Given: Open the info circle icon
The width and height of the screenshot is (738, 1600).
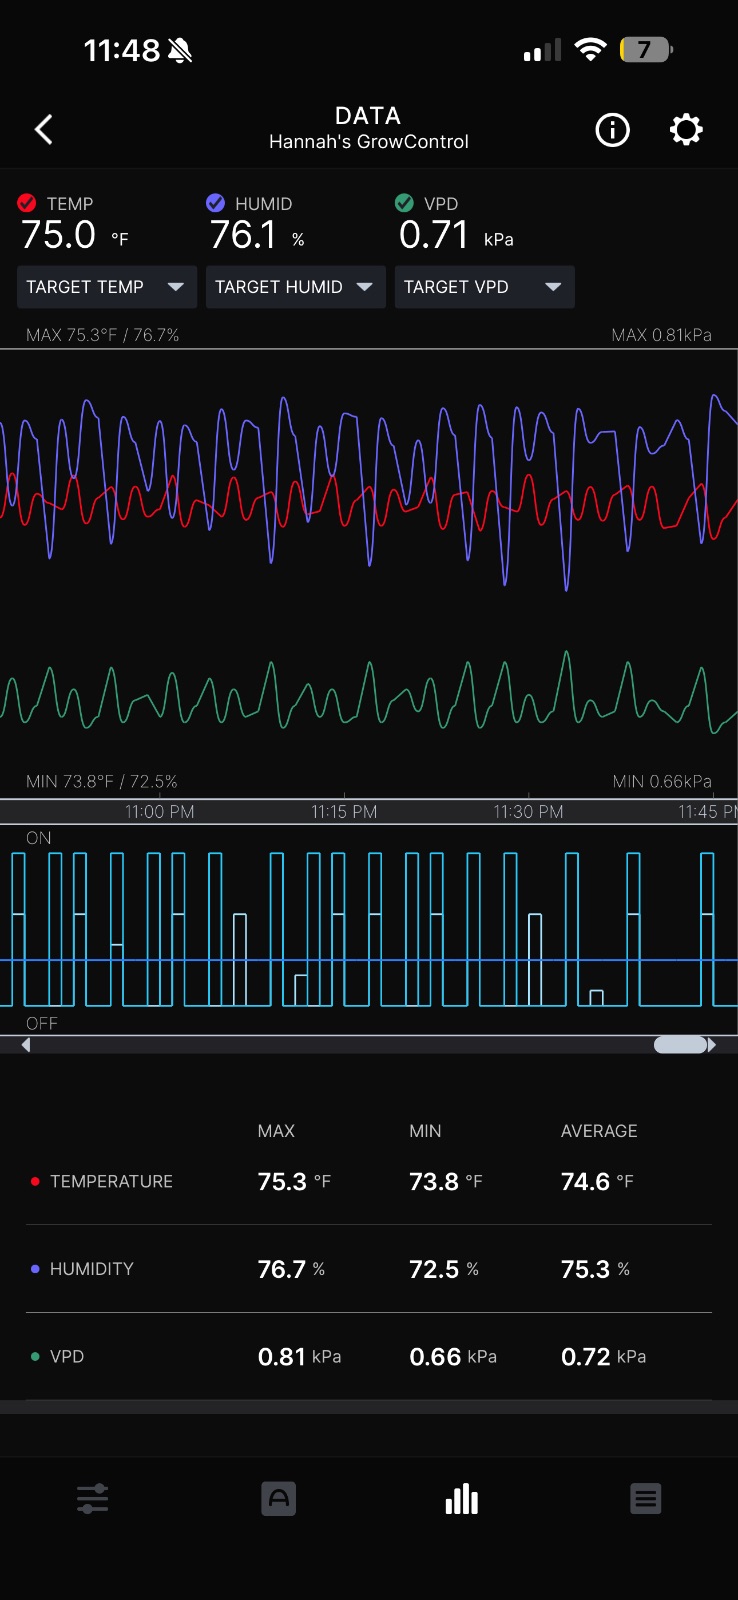Looking at the screenshot, I should tap(612, 129).
